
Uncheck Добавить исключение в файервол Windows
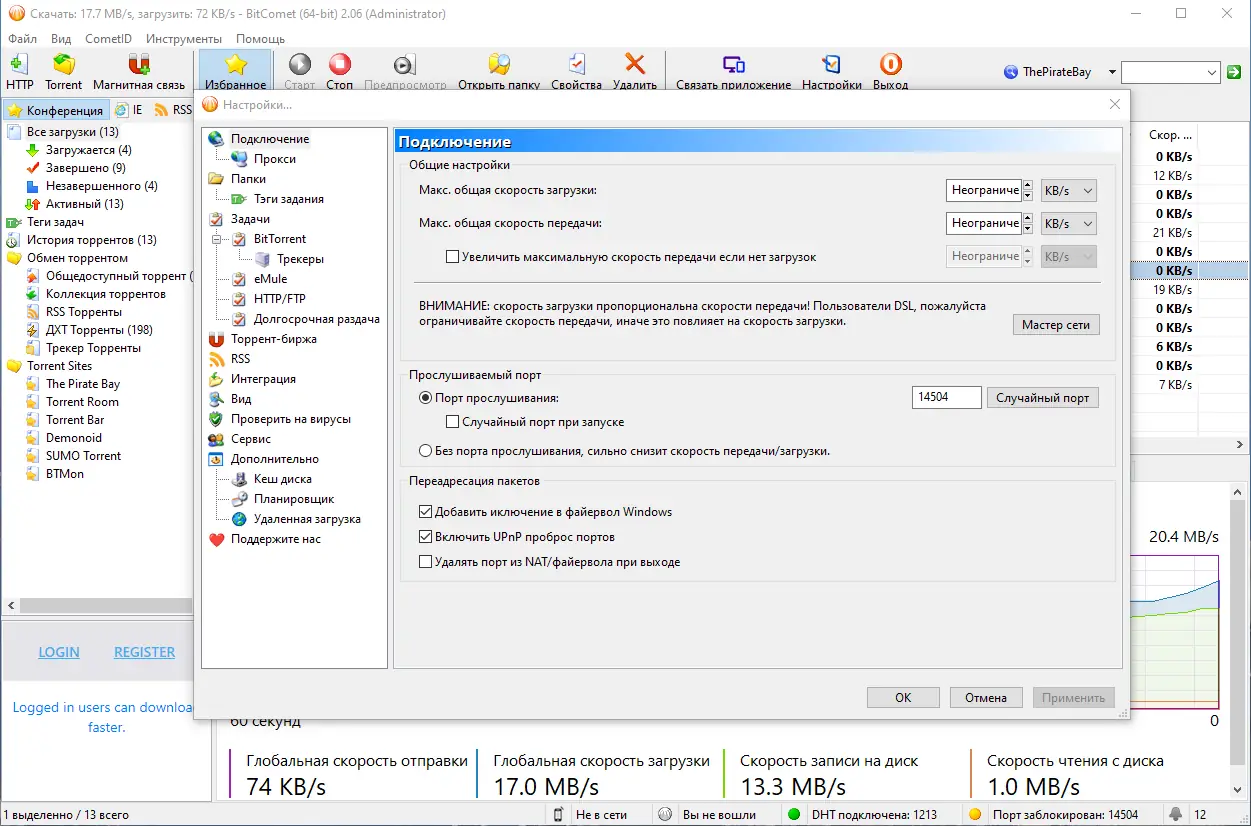click(x=425, y=512)
